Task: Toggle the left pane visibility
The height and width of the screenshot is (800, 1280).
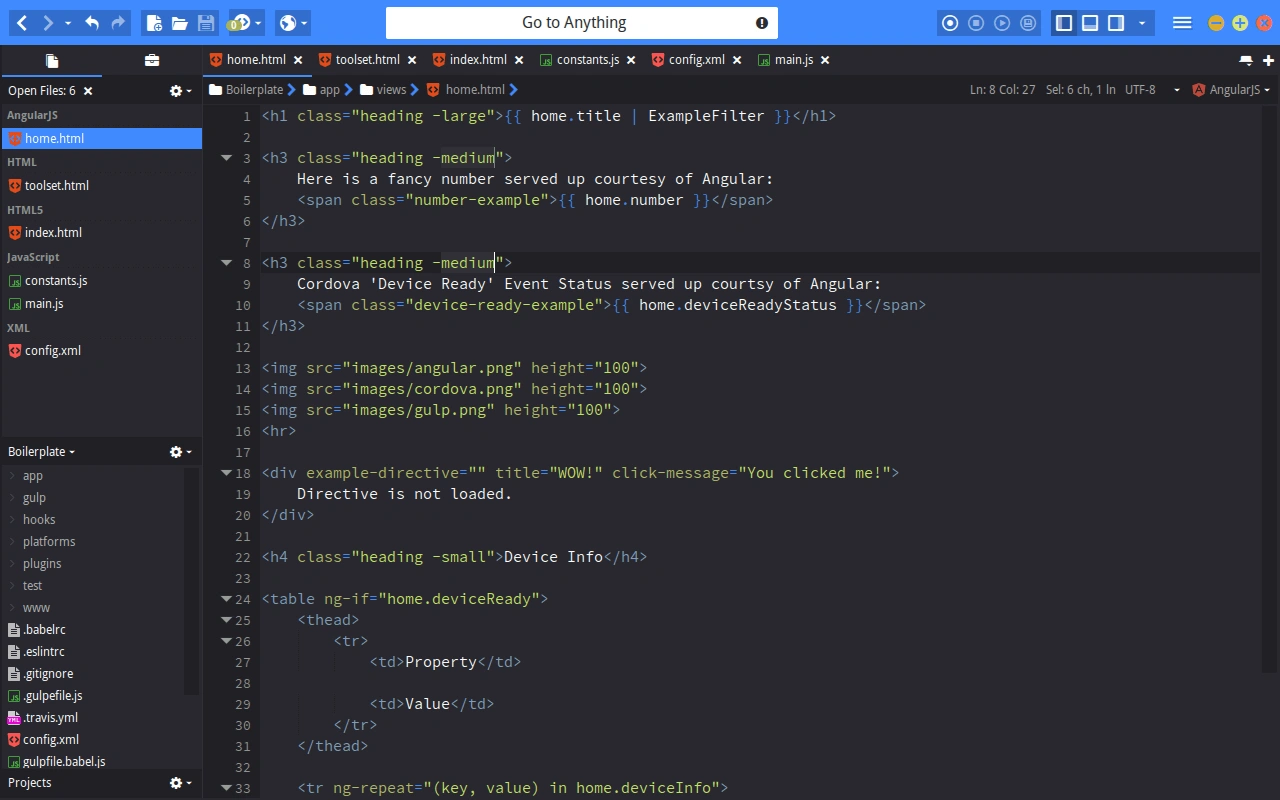Action: tap(1064, 22)
